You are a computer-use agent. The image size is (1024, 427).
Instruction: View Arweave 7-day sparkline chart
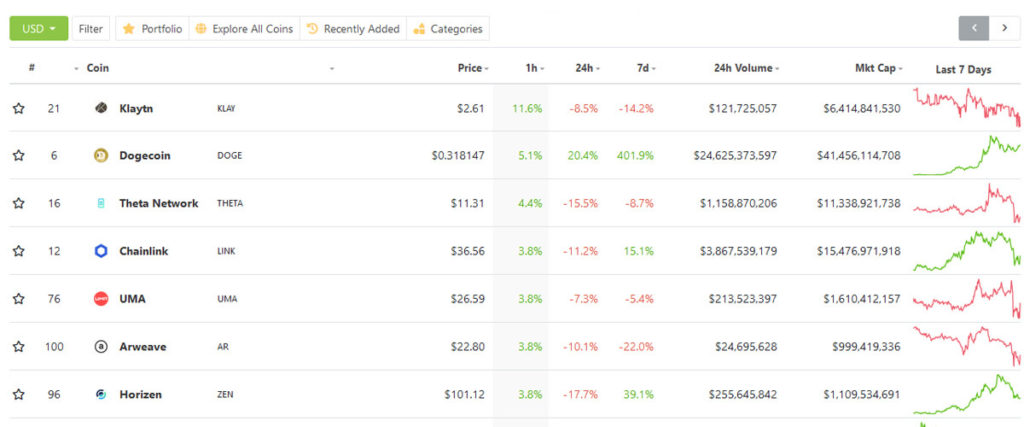(x=967, y=346)
